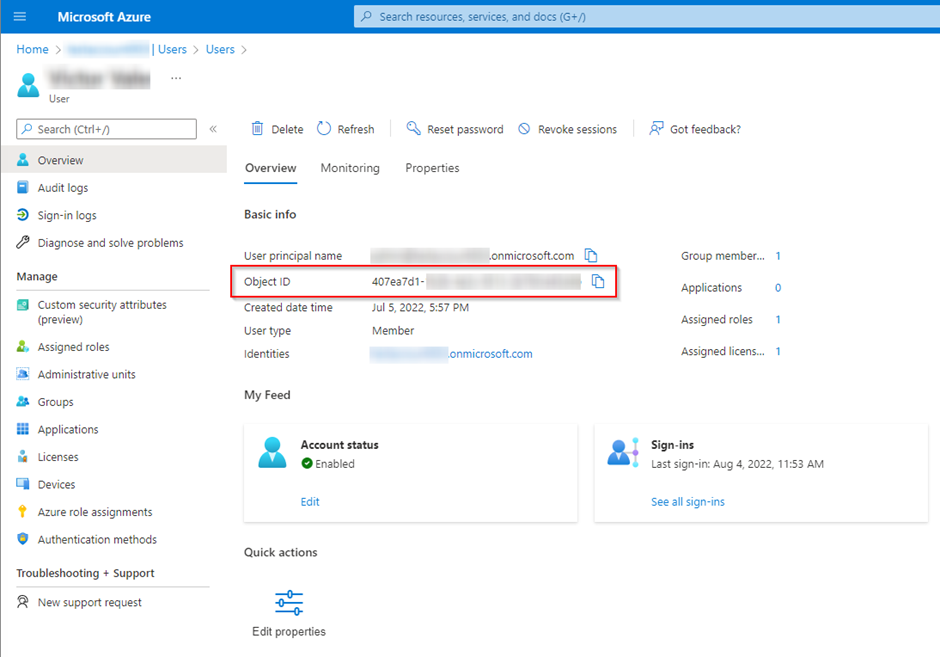Click the Delete trash icon
The width and height of the screenshot is (940, 657).
pyautogui.click(x=257, y=128)
